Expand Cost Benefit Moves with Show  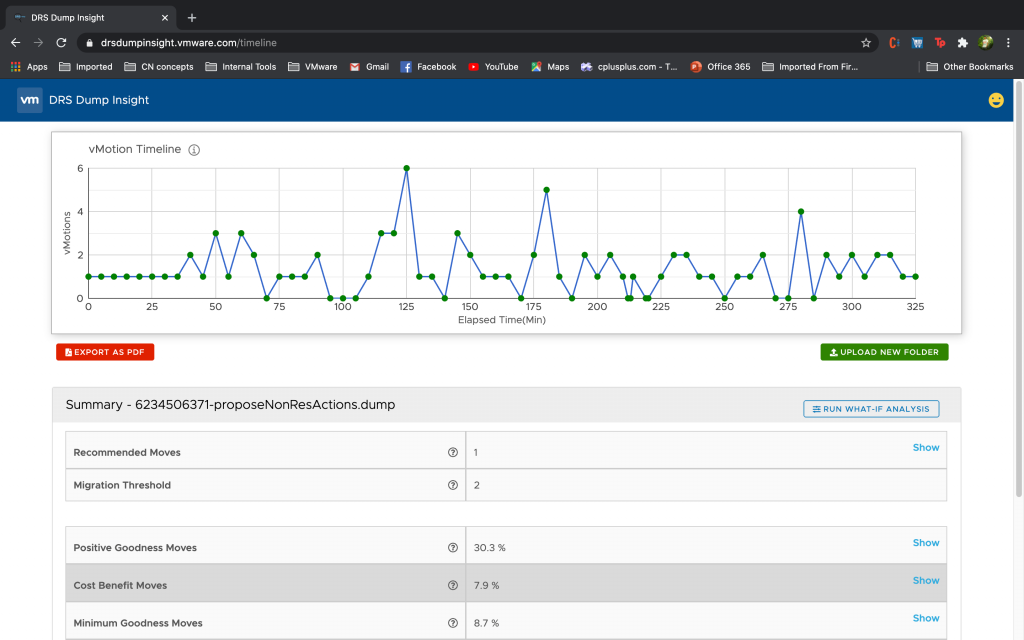point(925,580)
